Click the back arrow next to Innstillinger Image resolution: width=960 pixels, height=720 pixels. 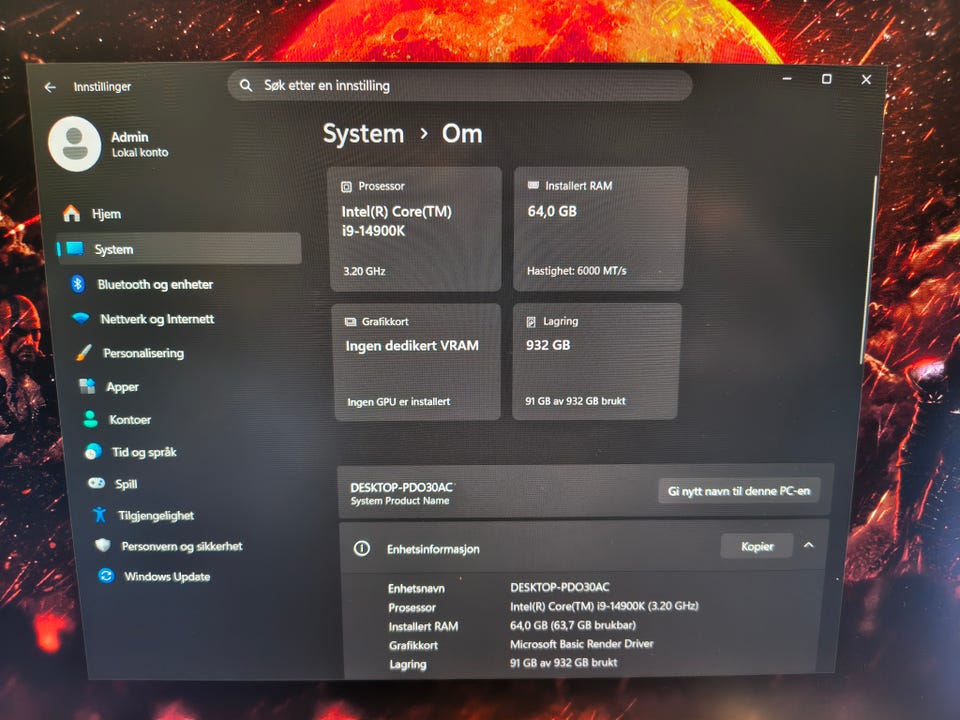pyautogui.click(x=50, y=88)
